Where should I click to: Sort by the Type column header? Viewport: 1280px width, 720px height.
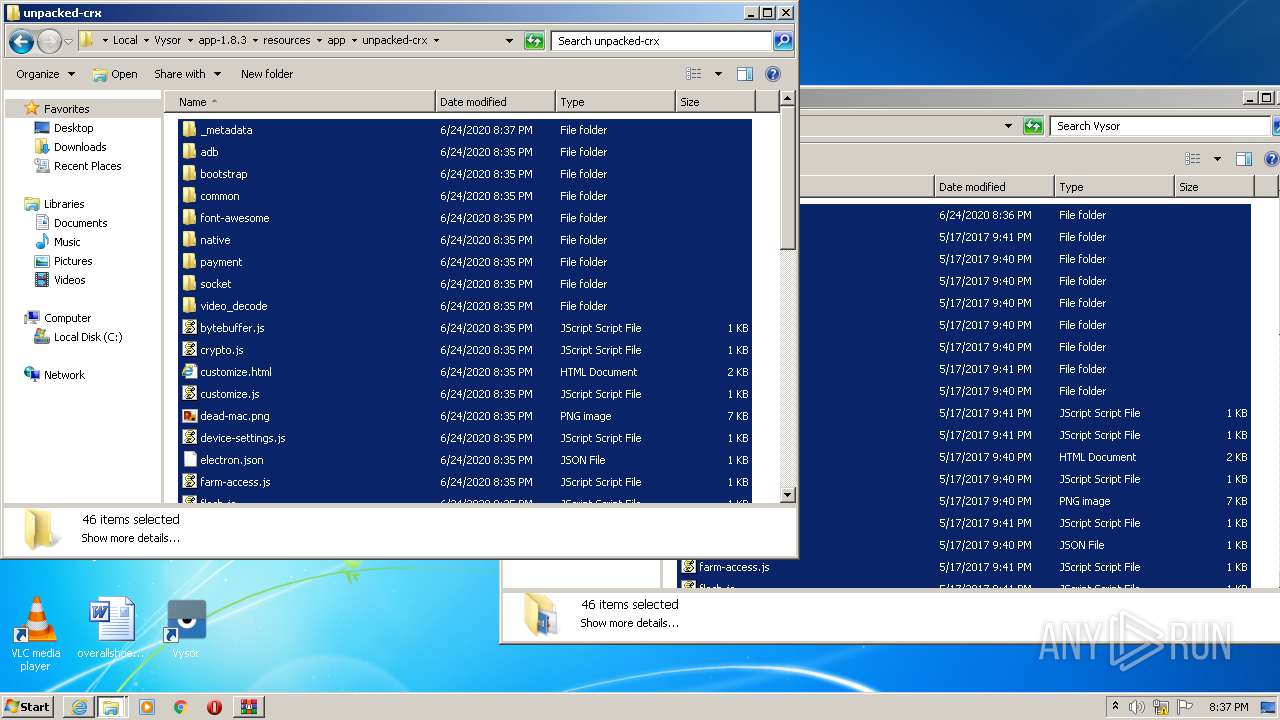[615, 102]
